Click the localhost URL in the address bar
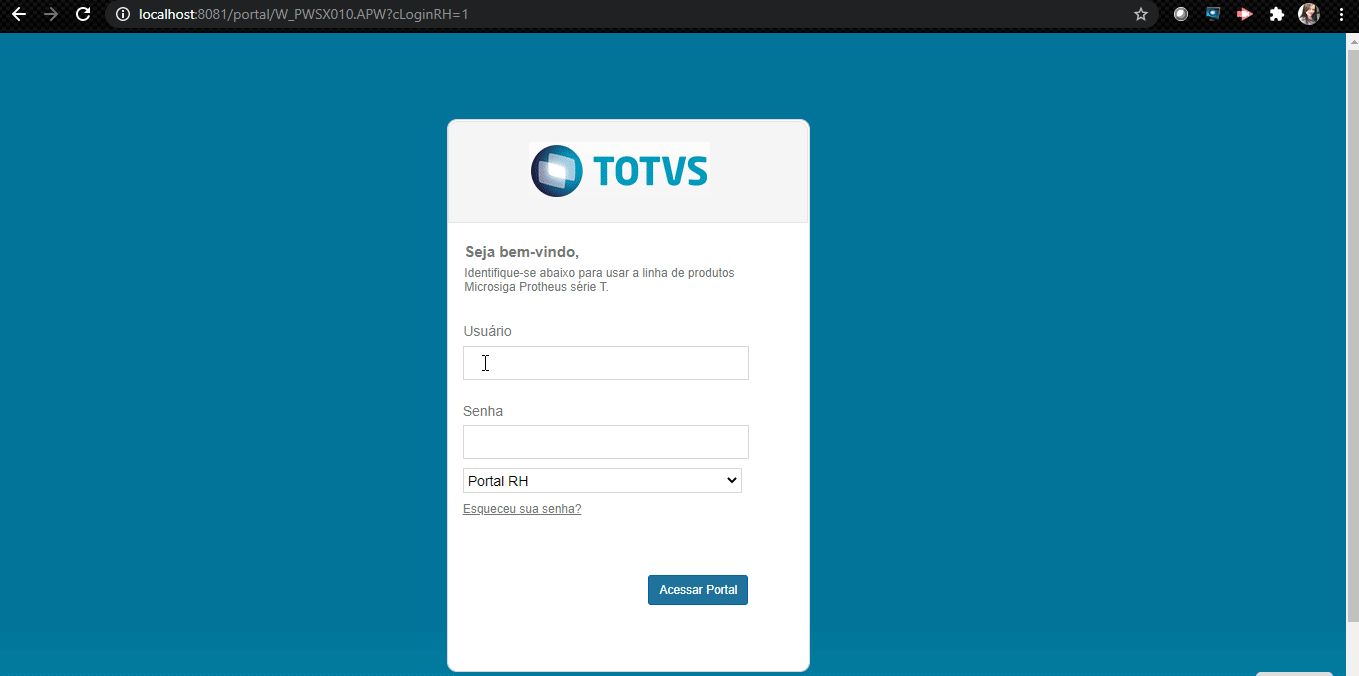This screenshot has height=676, width=1359. pos(303,14)
